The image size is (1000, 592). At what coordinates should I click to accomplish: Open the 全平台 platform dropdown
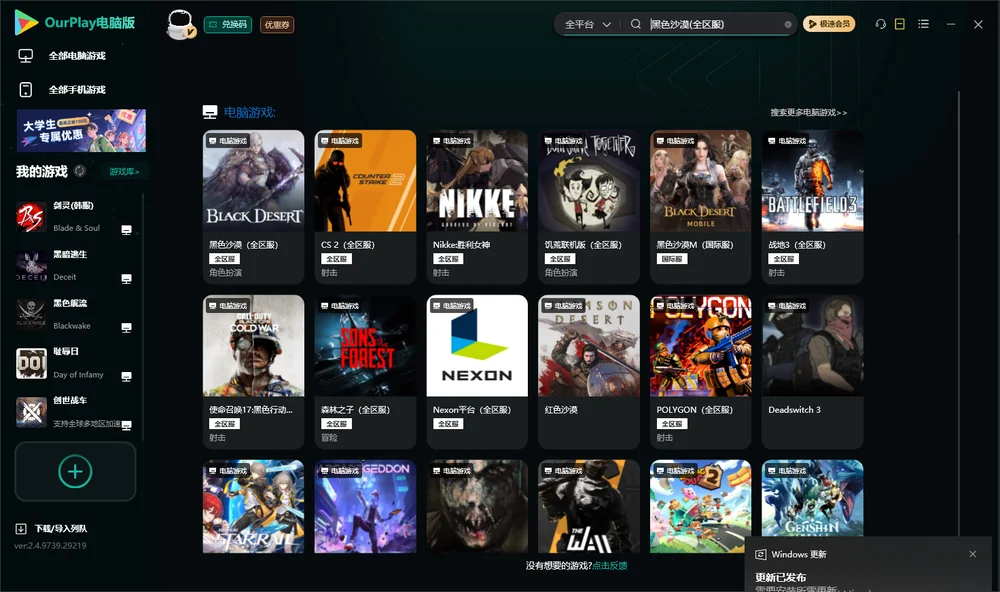tap(587, 24)
